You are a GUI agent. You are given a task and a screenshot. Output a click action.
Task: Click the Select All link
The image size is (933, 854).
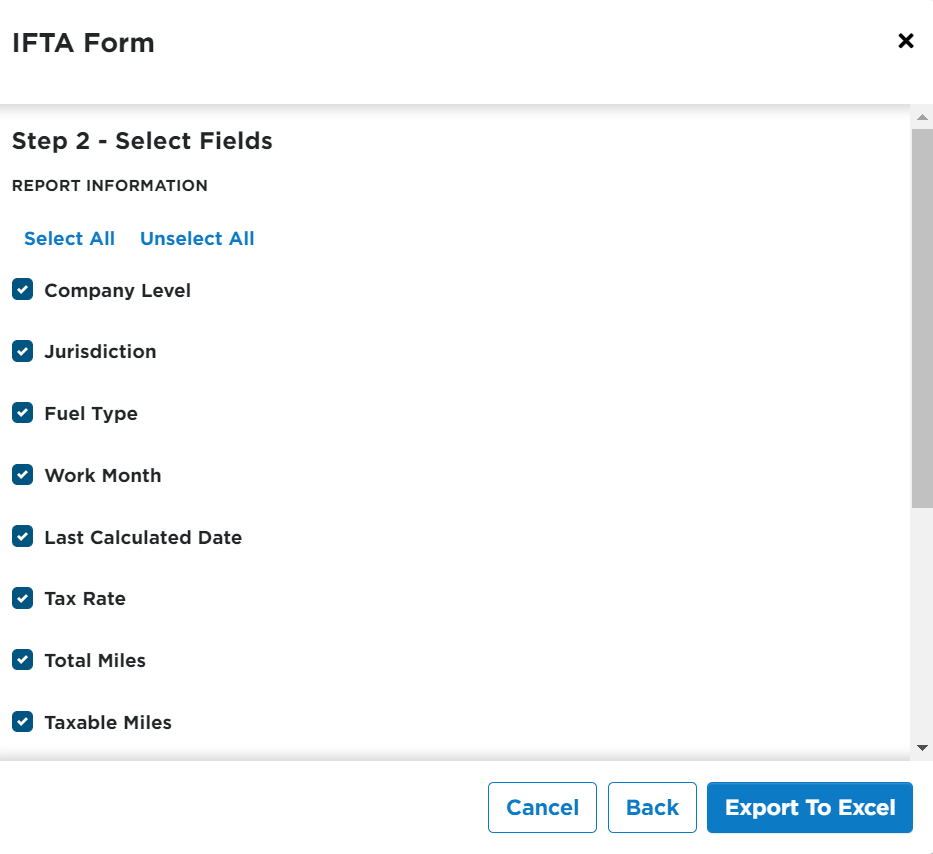[x=69, y=238]
